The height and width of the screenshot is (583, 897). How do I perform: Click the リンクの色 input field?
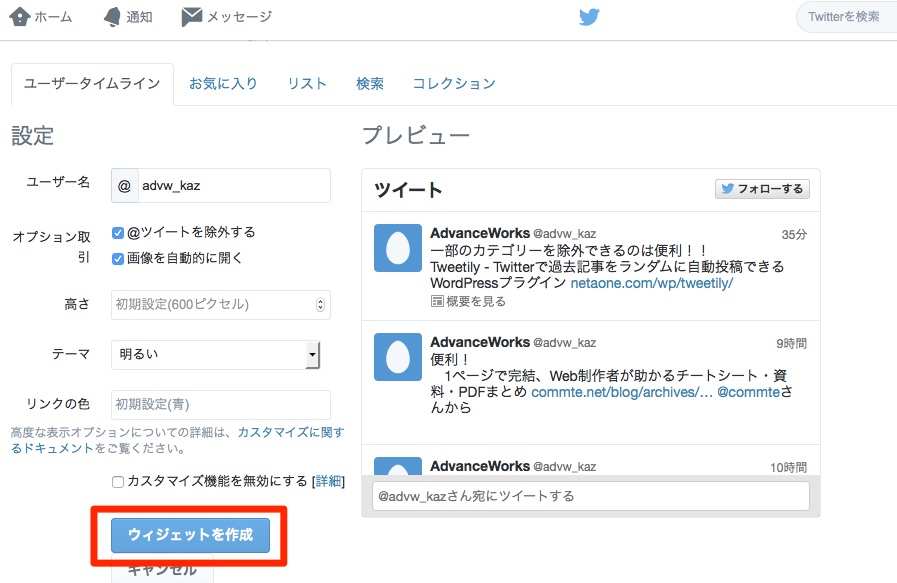(221, 404)
